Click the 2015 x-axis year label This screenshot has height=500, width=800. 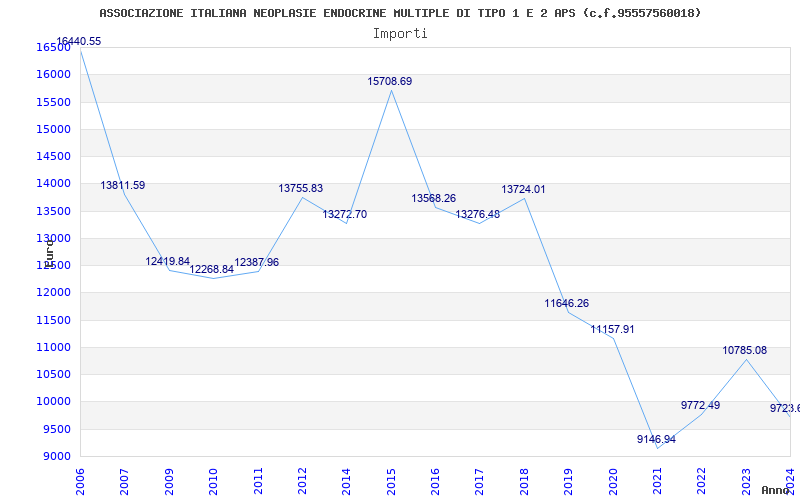coord(391,481)
